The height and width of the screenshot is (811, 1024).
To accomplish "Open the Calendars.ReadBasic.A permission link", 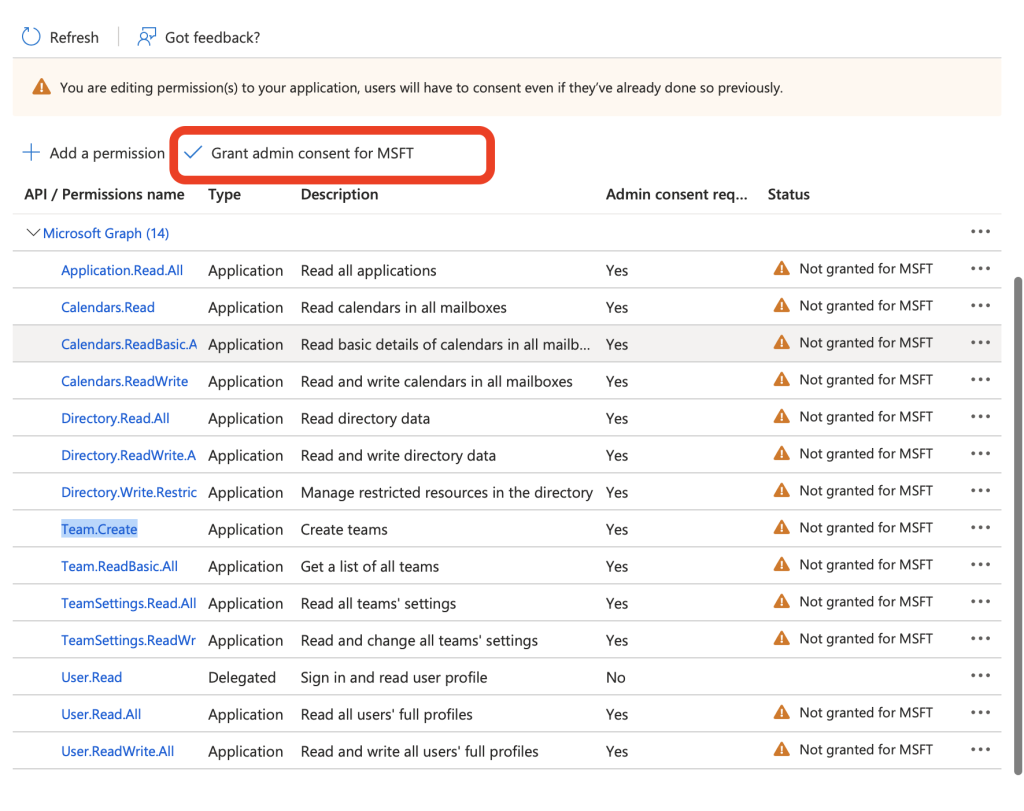I will [129, 344].
